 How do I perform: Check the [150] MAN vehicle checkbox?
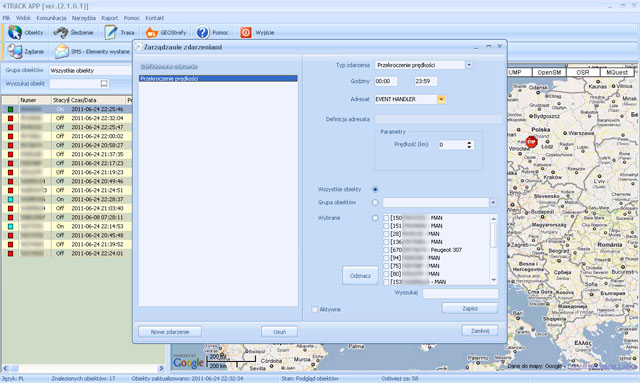386,218
